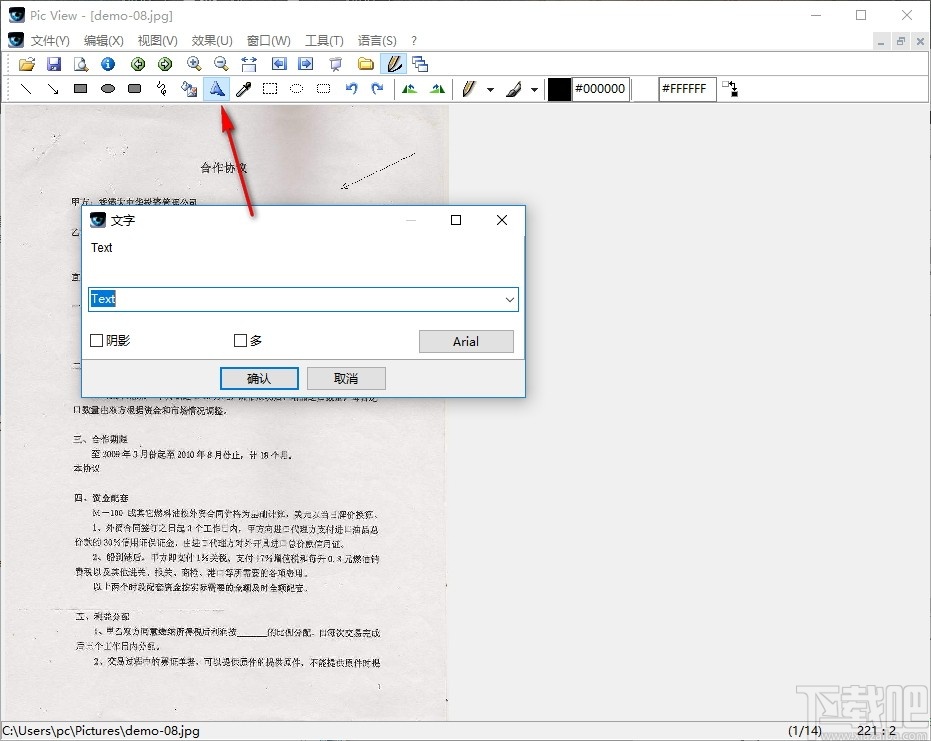Restore the inner document window
931x741 pixels.
pos(900,41)
